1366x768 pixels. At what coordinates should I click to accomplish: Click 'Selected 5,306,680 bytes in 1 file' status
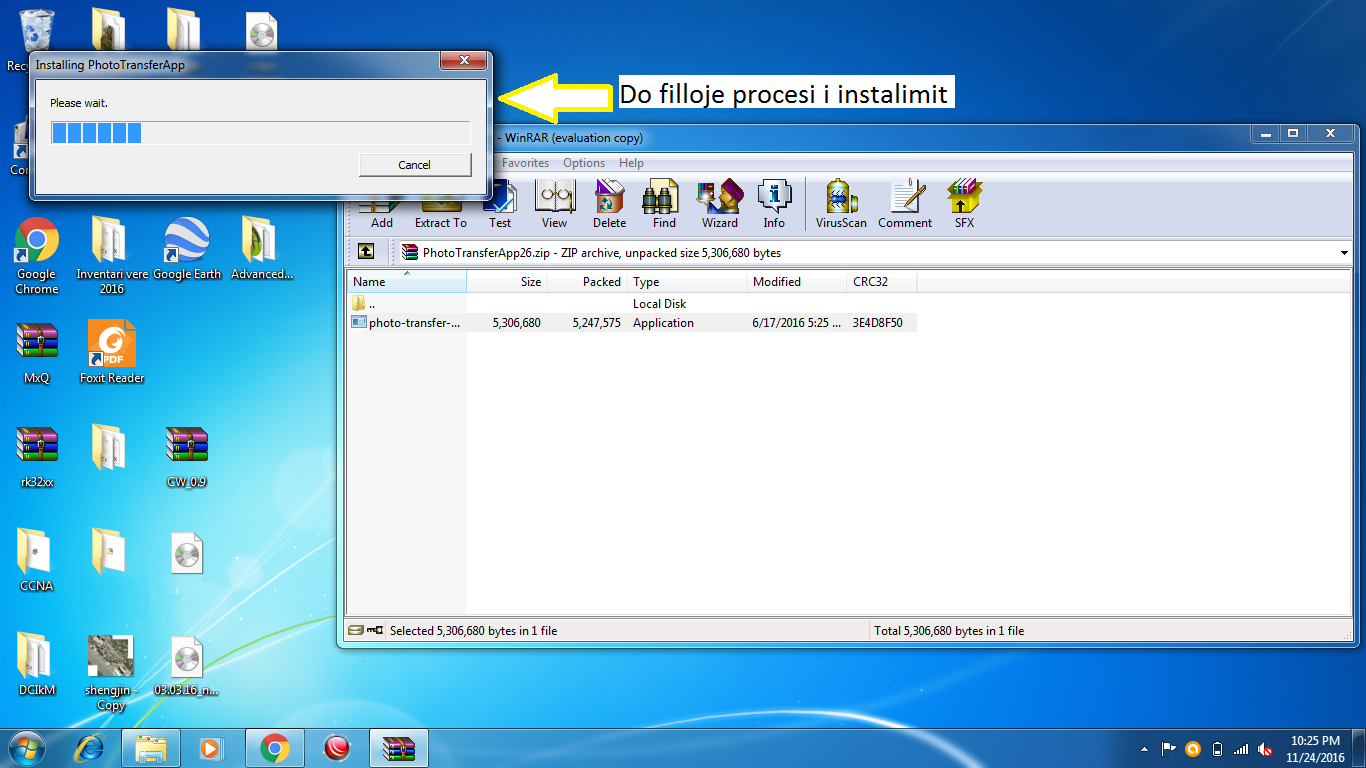pyautogui.click(x=473, y=631)
